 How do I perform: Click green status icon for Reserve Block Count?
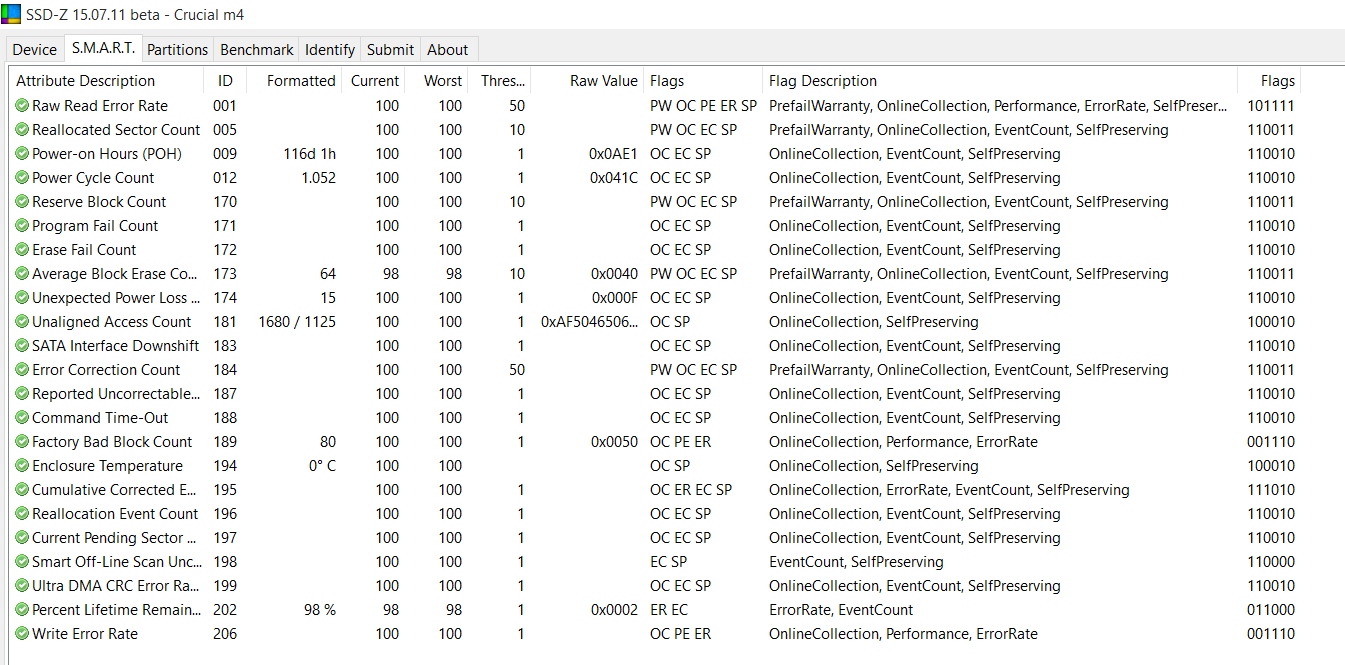pos(22,202)
